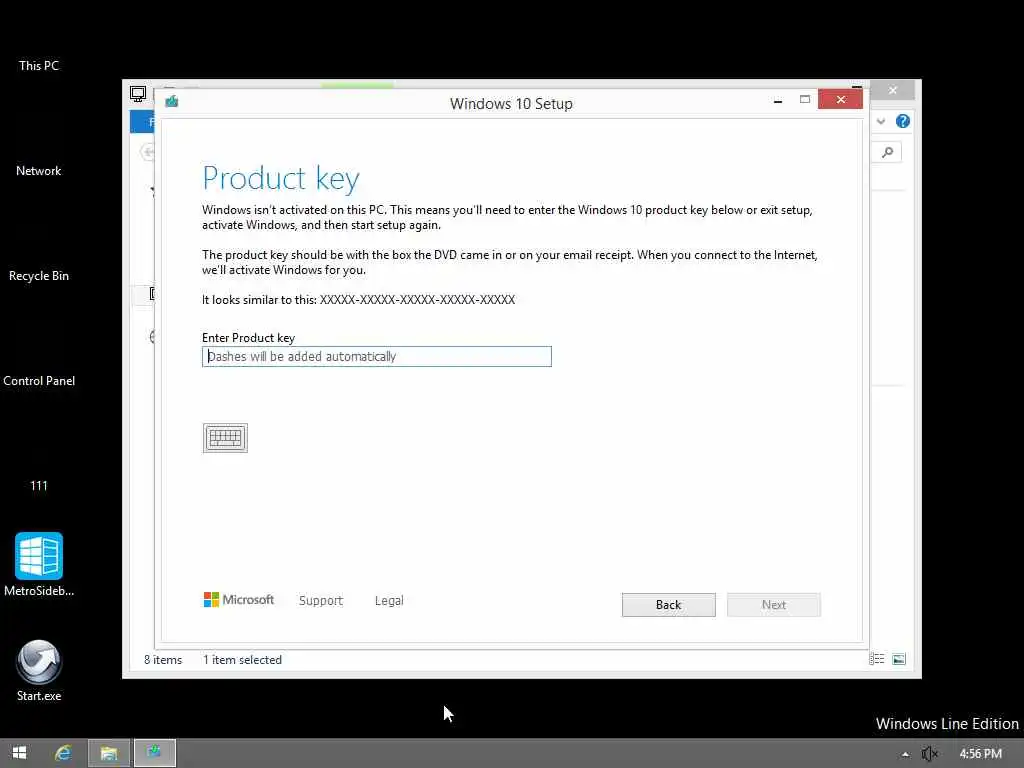Click the Enter Product key input field

tap(377, 357)
